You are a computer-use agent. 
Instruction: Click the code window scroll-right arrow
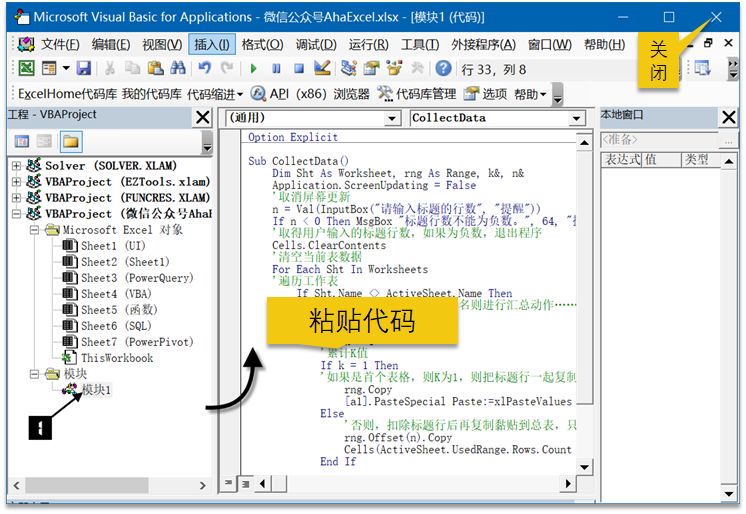(x=567, y=484)
